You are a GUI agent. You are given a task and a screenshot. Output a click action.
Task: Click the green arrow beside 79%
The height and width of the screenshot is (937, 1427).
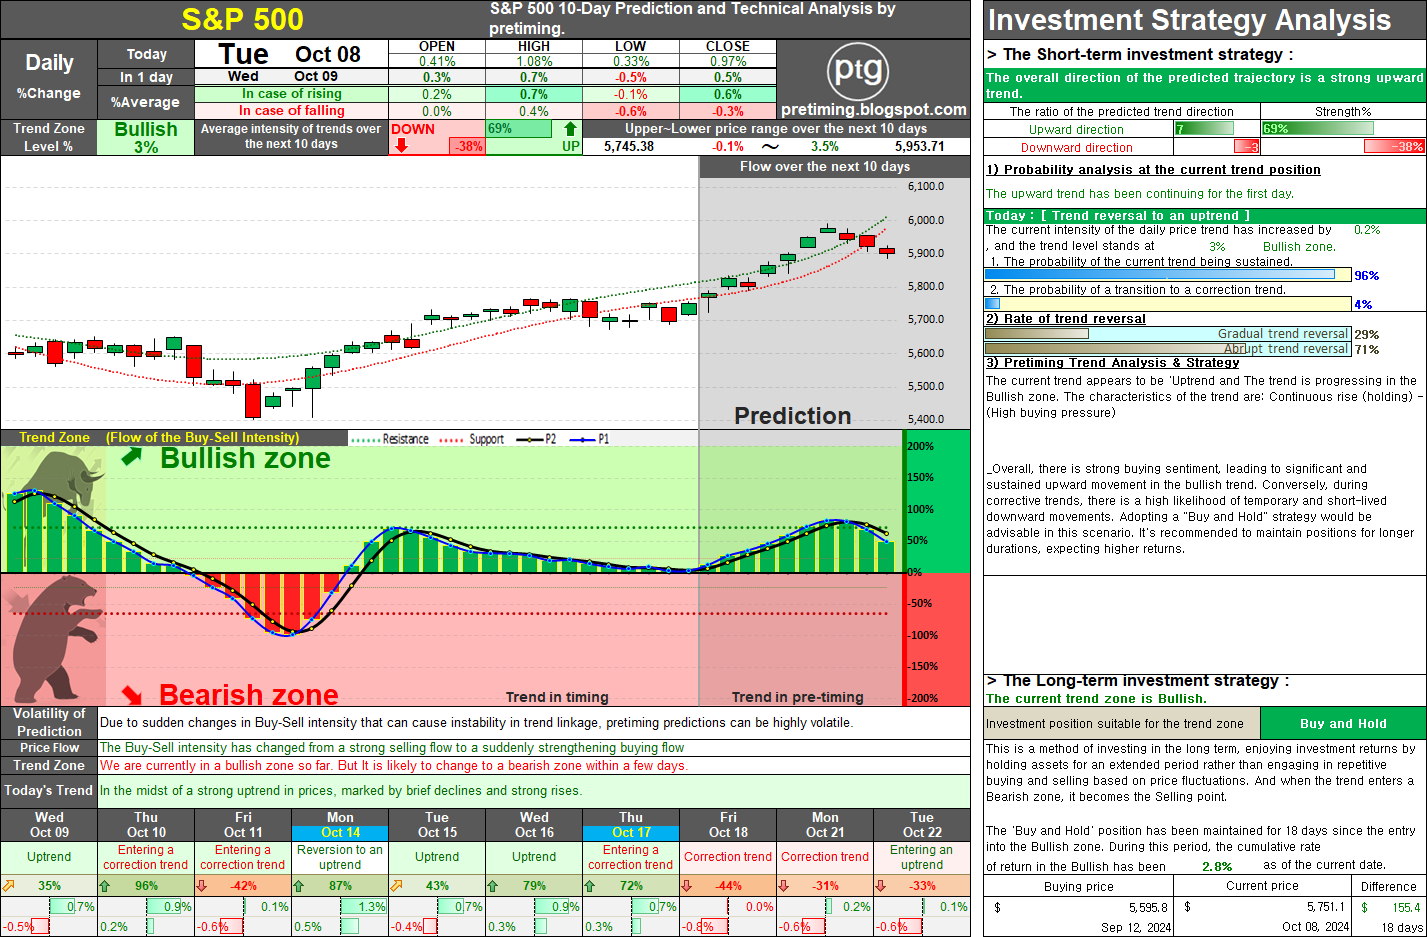[493, 886]
